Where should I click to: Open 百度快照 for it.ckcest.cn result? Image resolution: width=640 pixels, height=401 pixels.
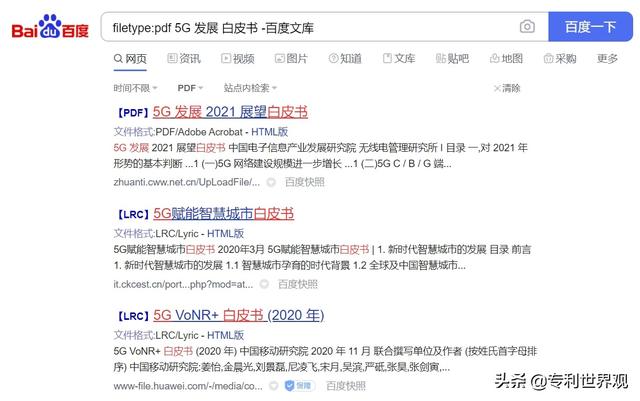(298, 284)
